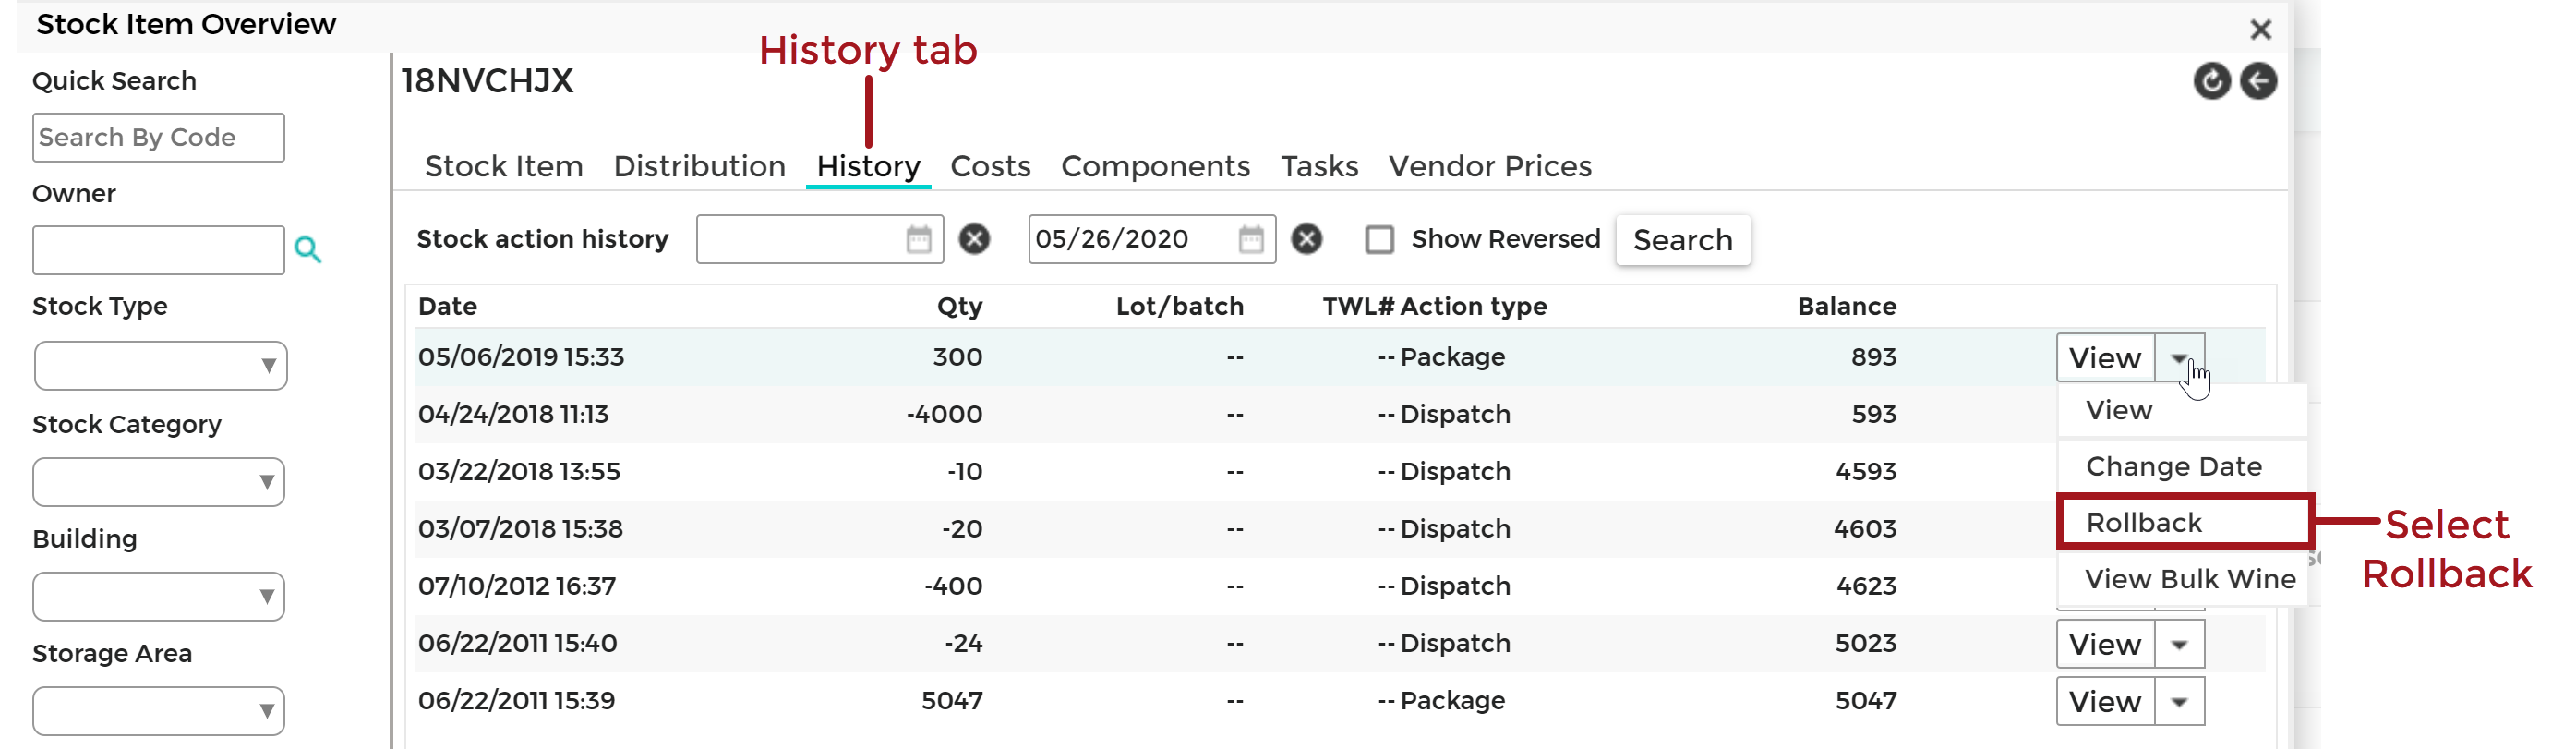Select the History tab
Screen dimensions: 2576x749
(x=868, y=166)
